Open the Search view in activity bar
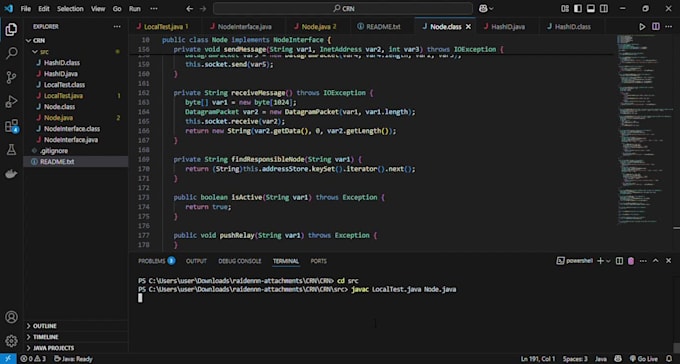 pos(11,53)
